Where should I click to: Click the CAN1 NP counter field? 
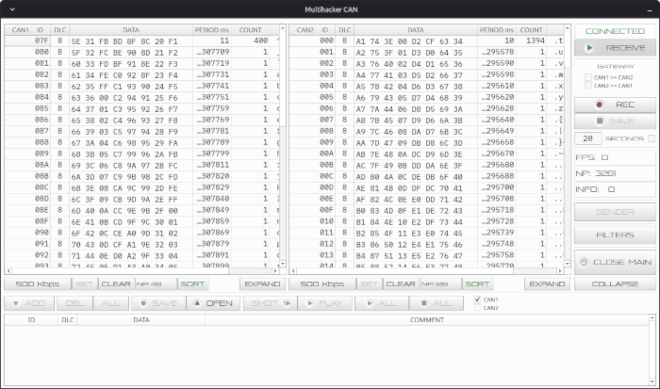pyautogui.click(x=156, y=284)
